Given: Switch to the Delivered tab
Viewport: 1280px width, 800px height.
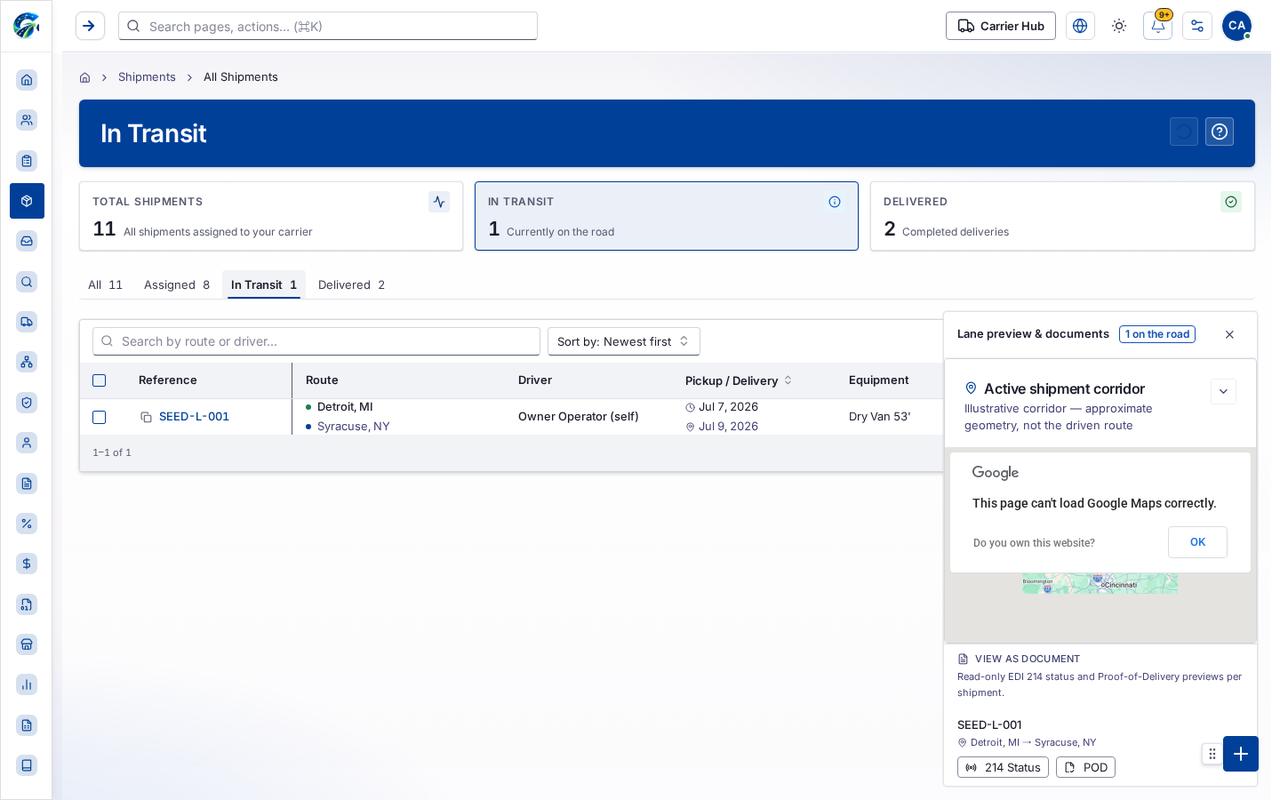Looking at the screenshot, I should tap(351, 285).
